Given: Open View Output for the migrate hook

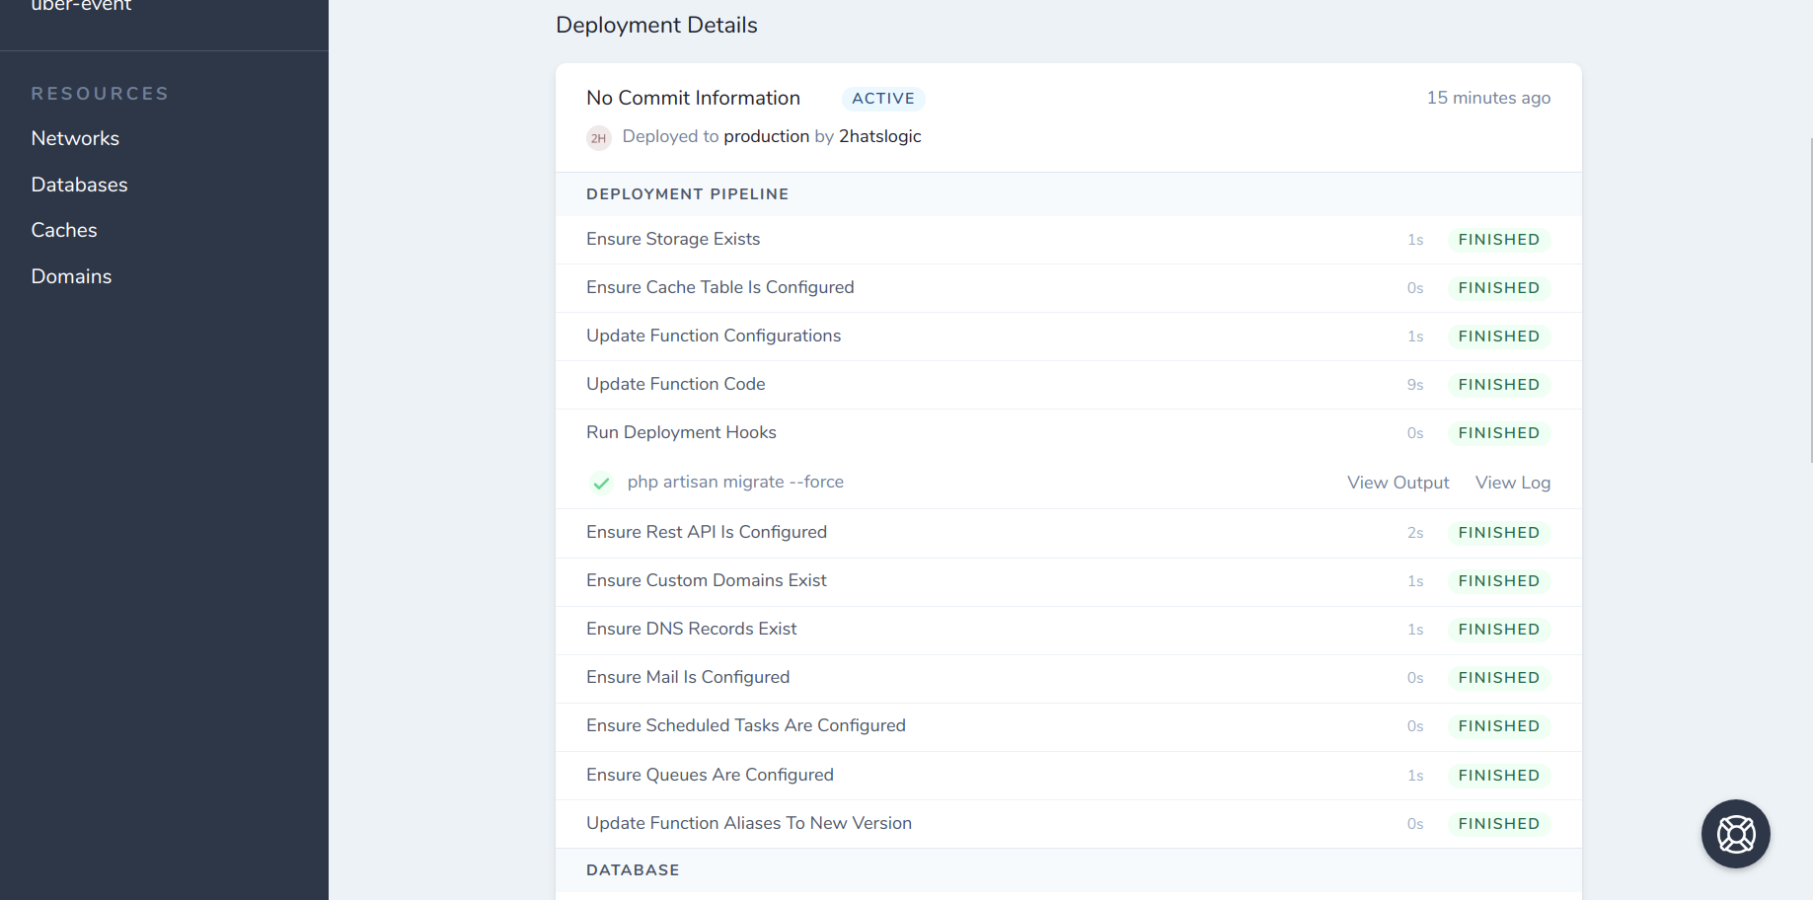Looking at the screenshot, I should (x=1397, y=482).
